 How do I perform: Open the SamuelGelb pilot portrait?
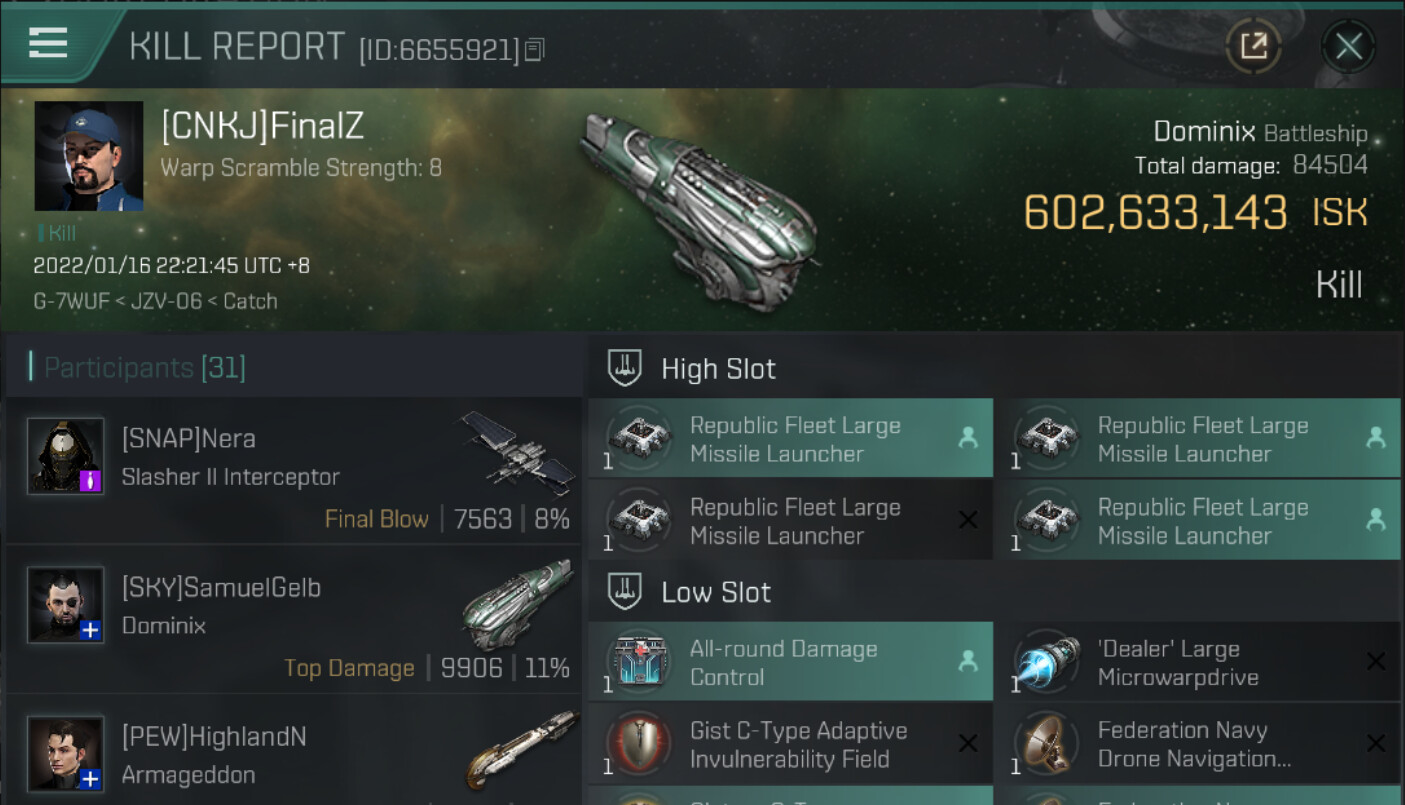(x=66, y=604)
